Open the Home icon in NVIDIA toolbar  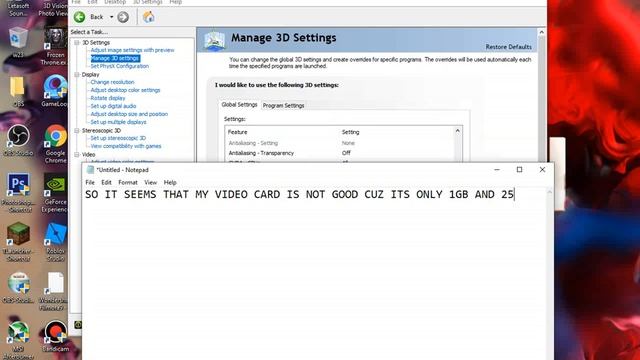click(x=149, y=17)
